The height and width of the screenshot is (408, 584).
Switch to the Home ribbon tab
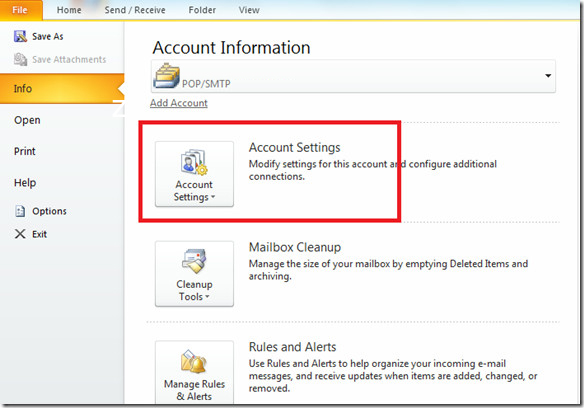click(69, 10)
